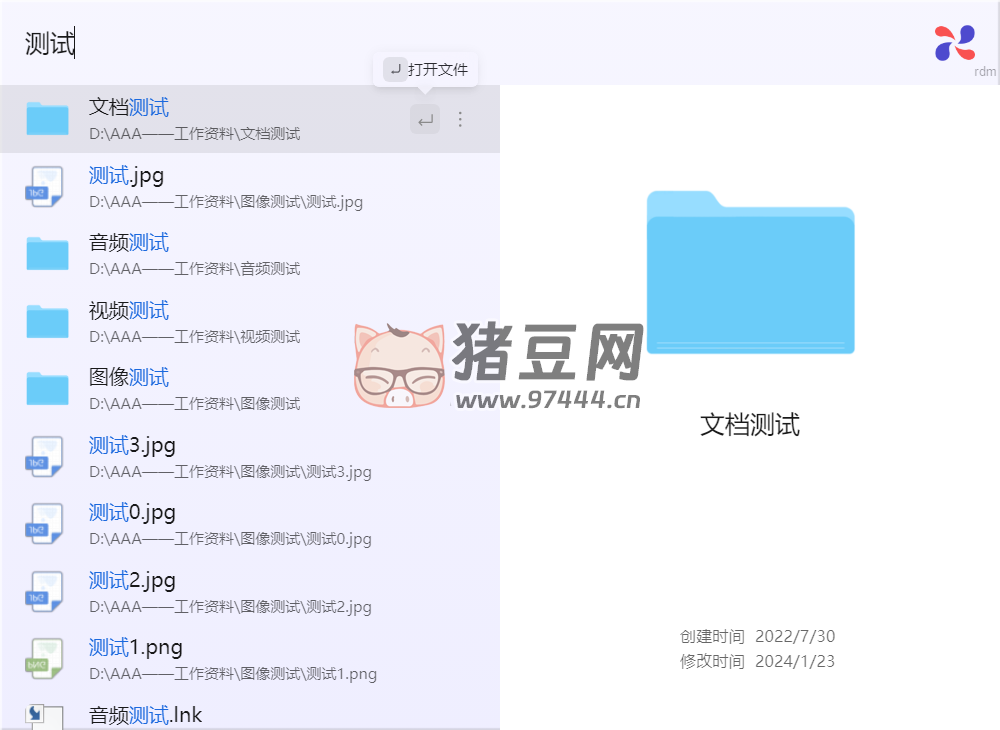Click the 文档测试 name in preview pane
This screenshot has height=730, width=1000.
(x=750, y=425)
